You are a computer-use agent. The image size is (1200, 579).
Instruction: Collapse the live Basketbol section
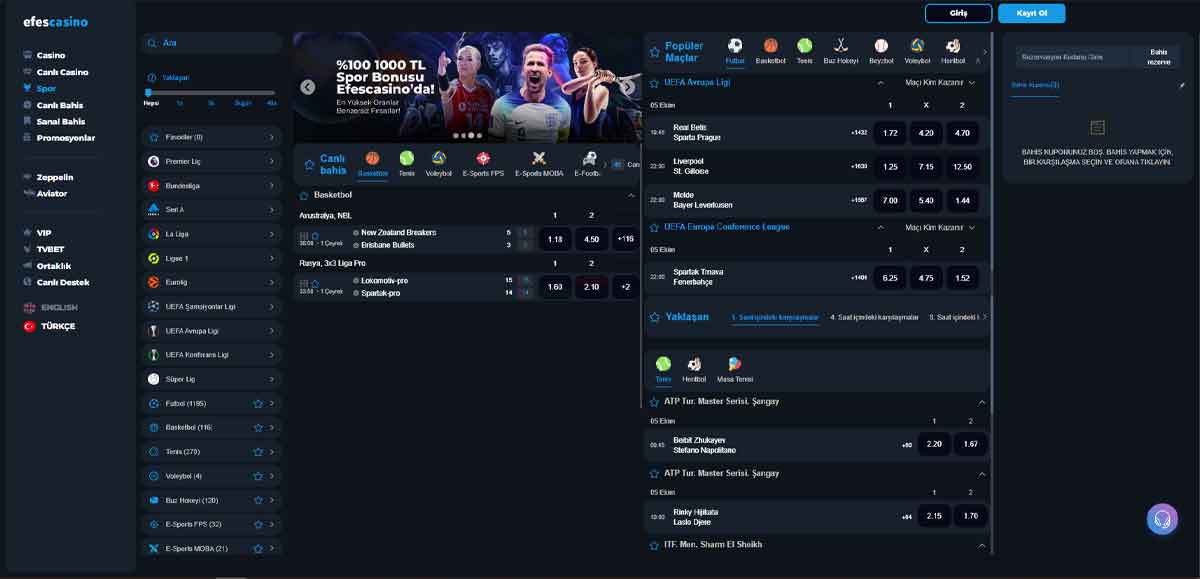pyautogui.click(x=631, y=195)
